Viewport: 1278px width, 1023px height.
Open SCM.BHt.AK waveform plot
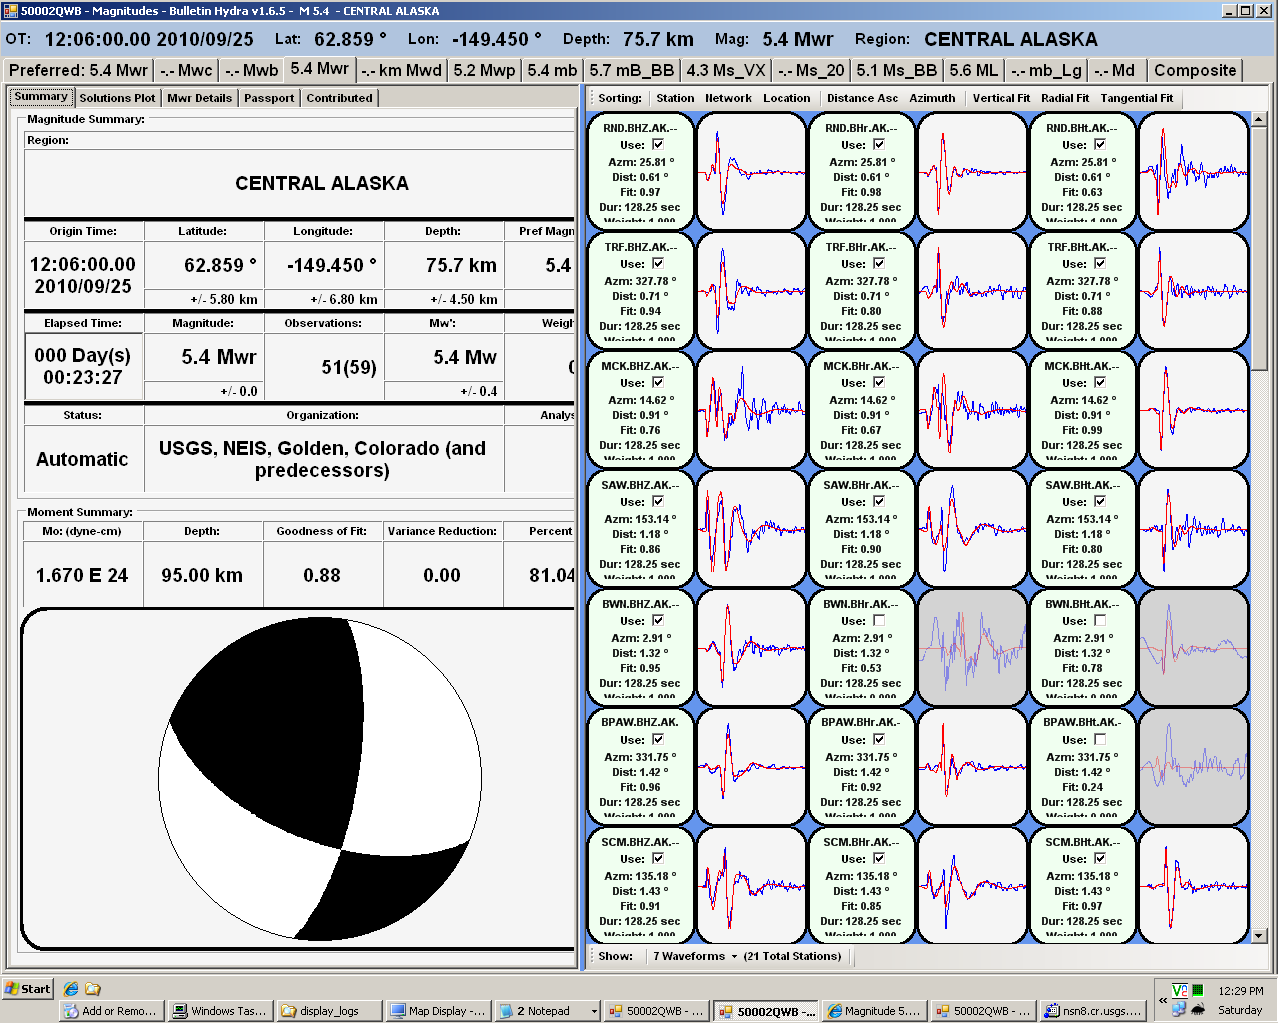point(1193,884)
